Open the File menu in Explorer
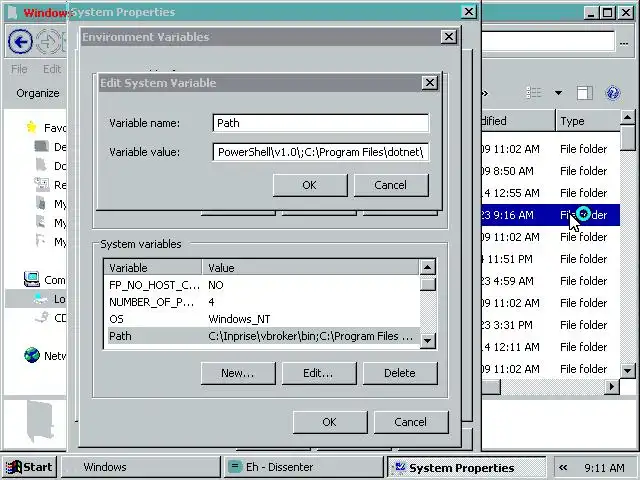This screenshot has height=480, width=640. (x=19, y=69)
